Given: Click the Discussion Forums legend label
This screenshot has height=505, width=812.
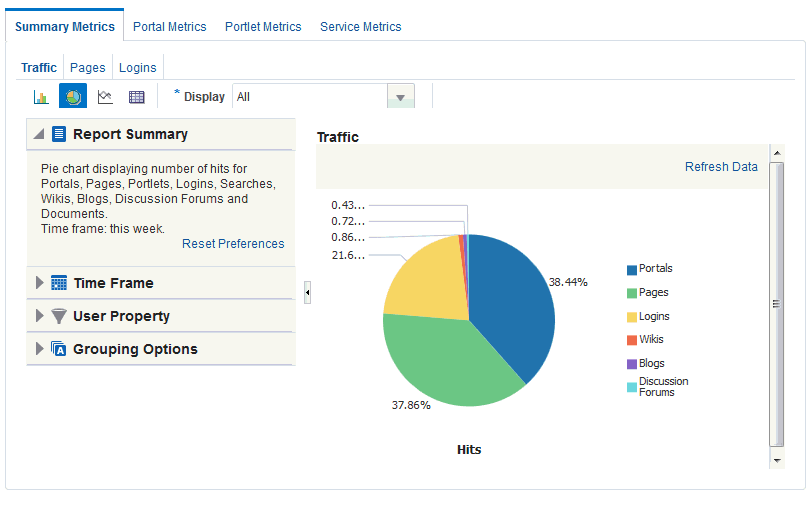Looking at the screenshot, I should coord(663,387).
